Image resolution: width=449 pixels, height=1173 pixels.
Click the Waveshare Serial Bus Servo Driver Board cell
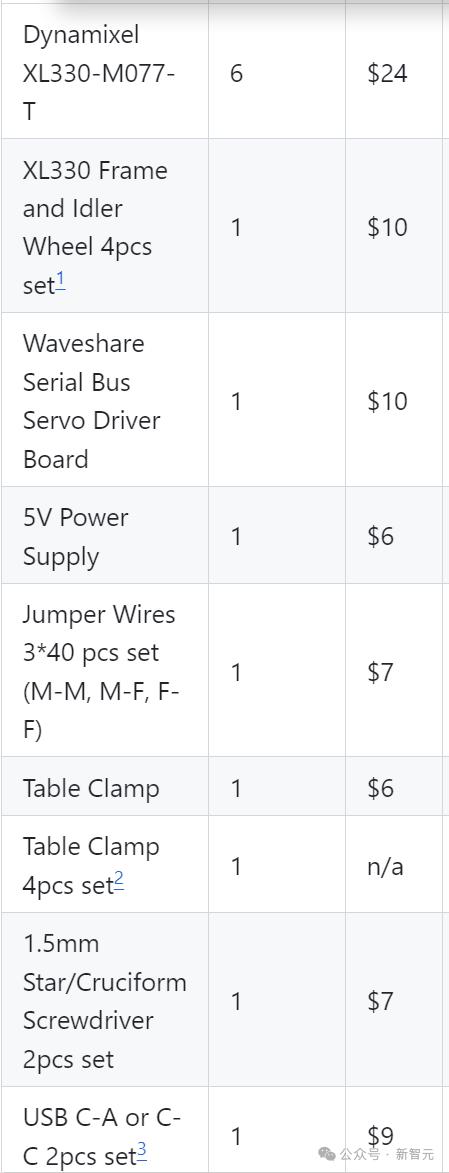pos(105,400)
